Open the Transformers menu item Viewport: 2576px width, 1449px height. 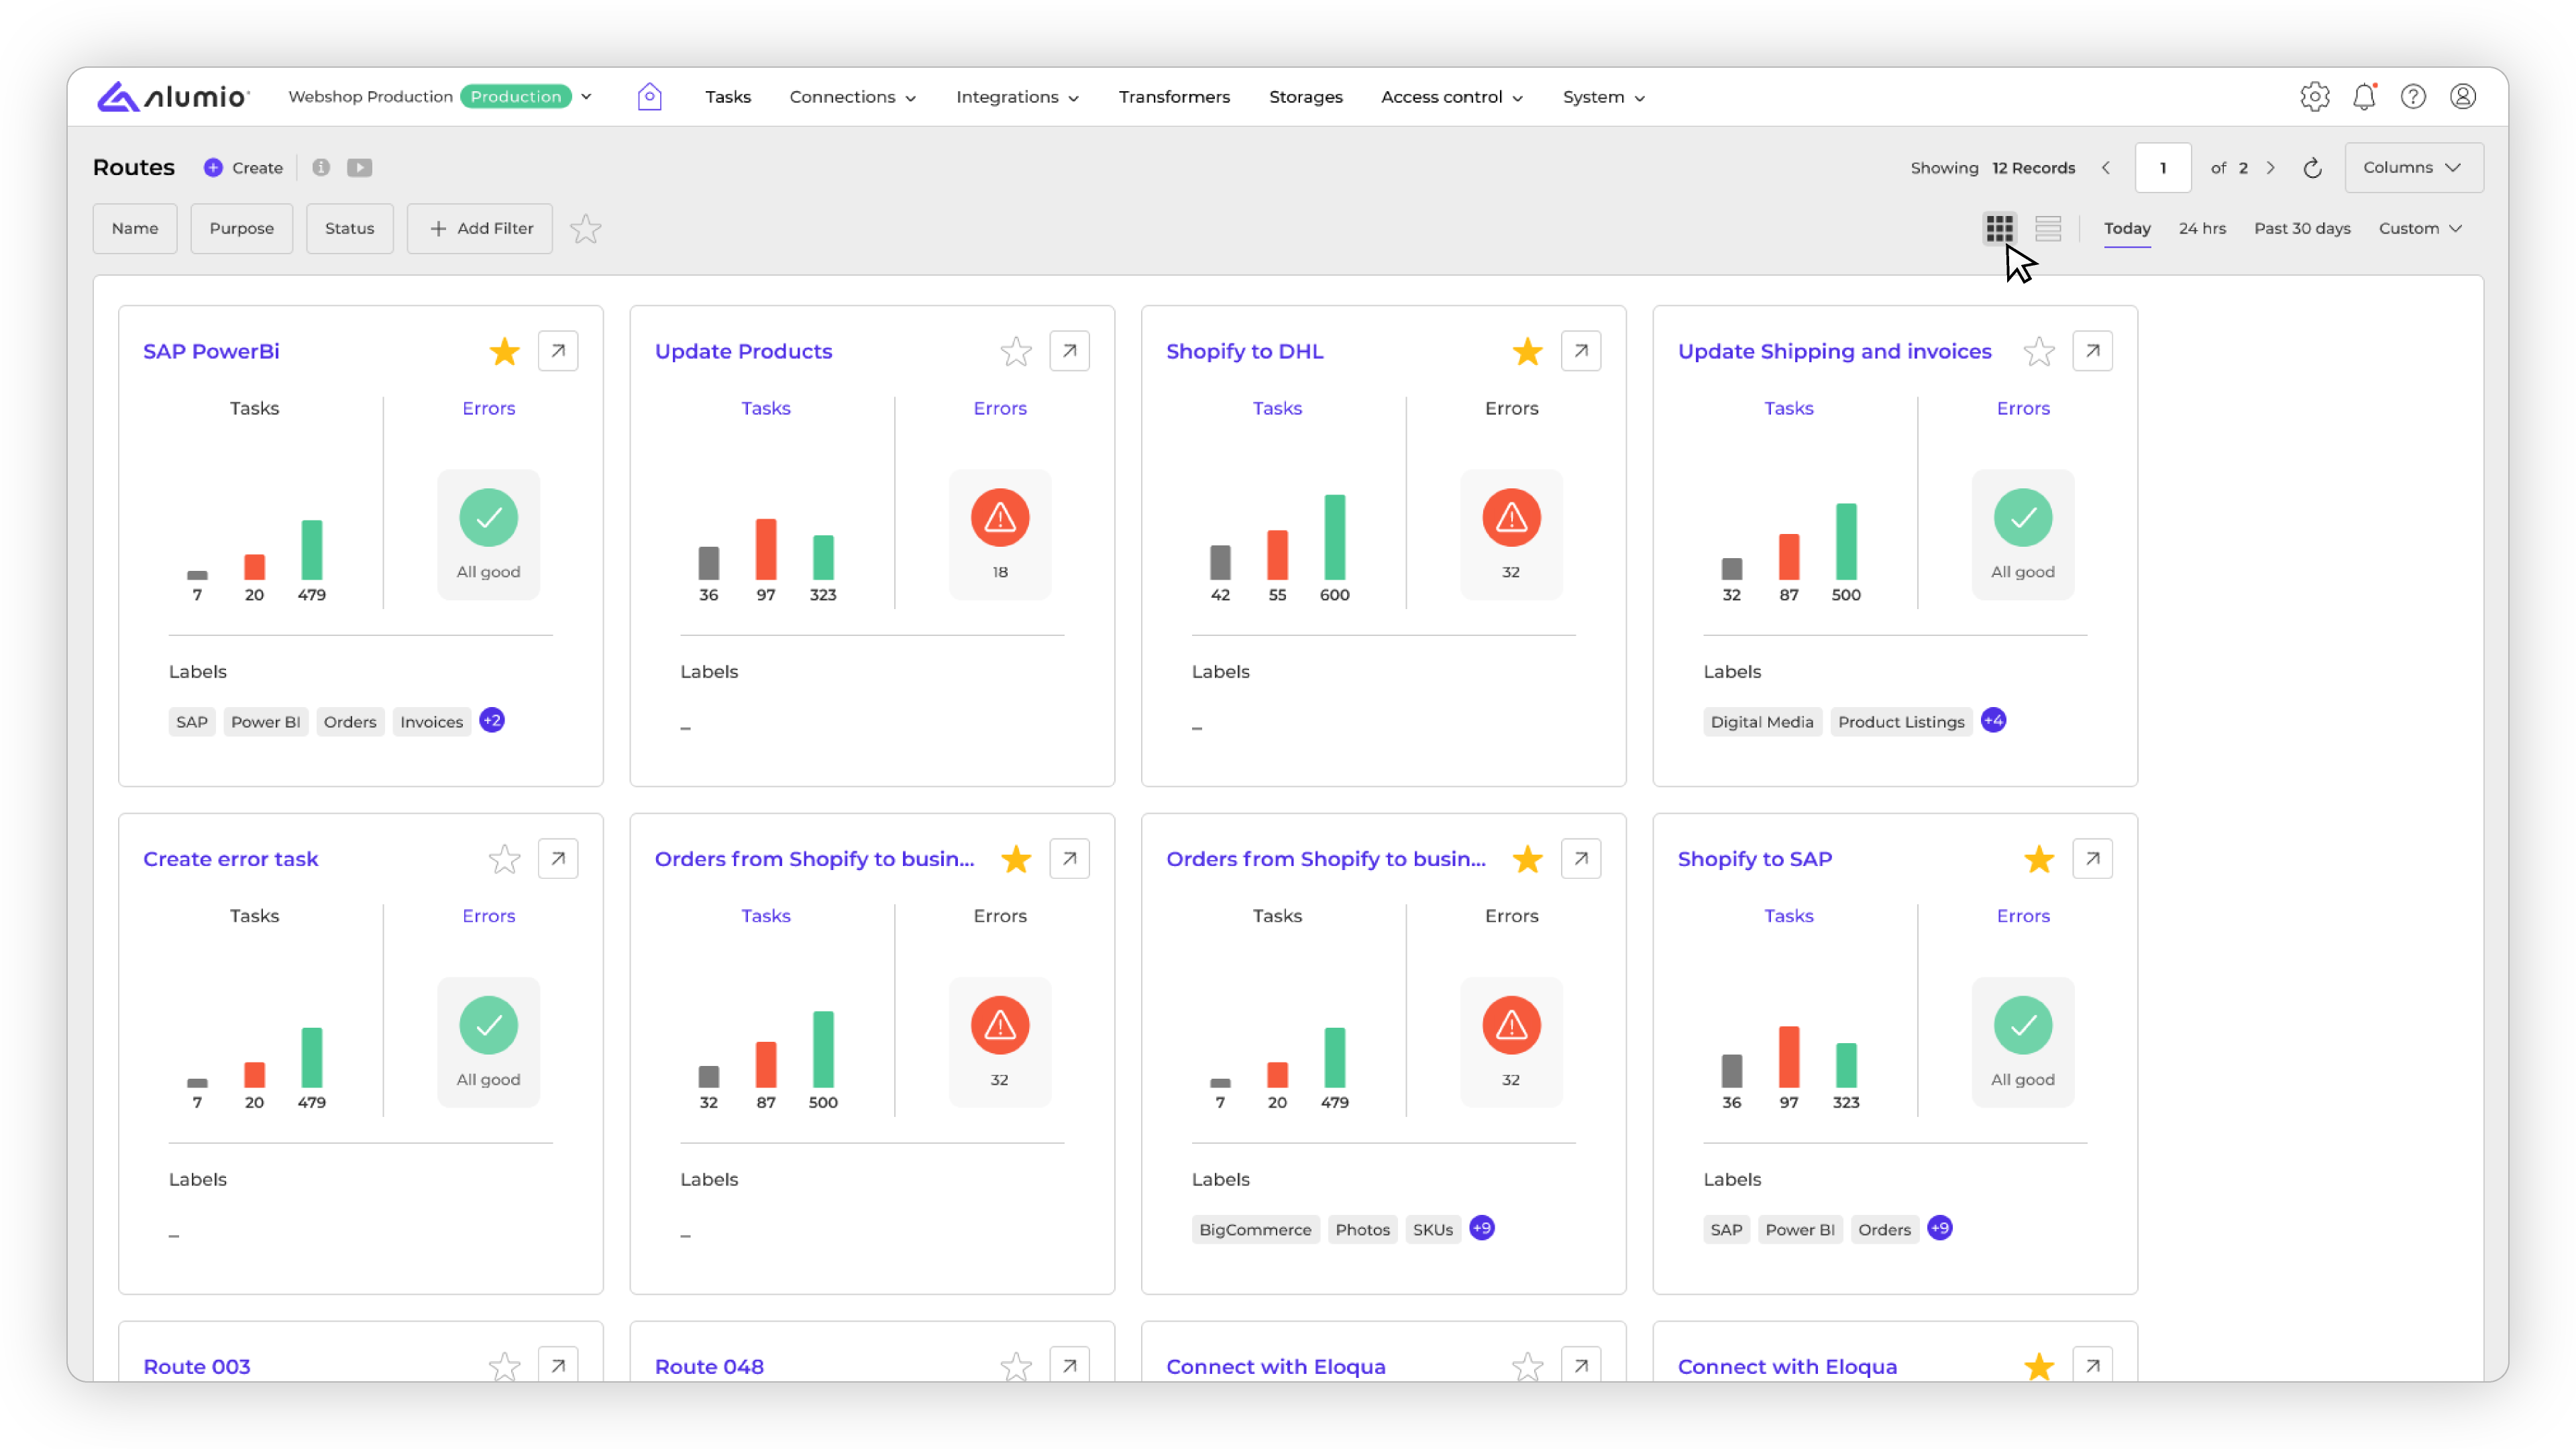click(x=1174, y=97)
